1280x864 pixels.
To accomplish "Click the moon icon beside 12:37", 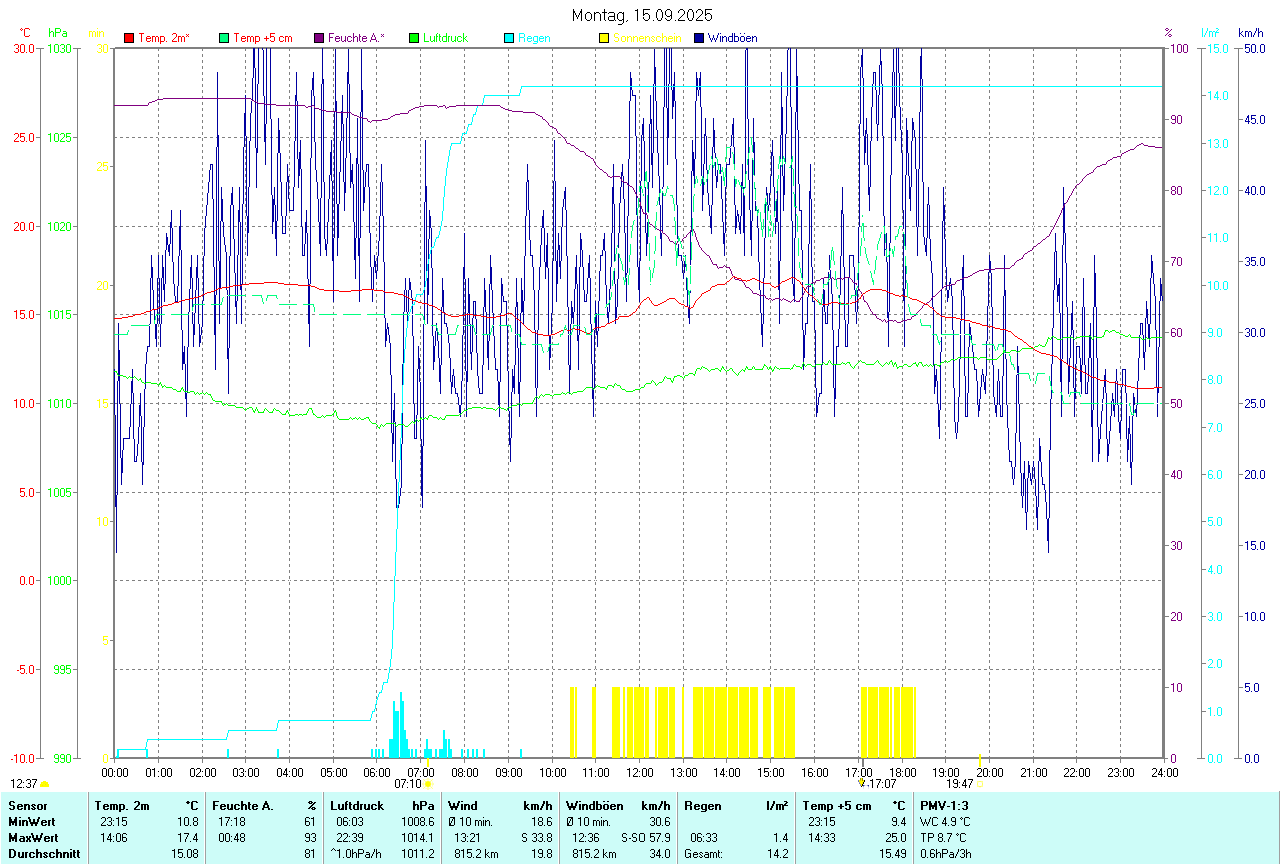I will tap(45, 784).
